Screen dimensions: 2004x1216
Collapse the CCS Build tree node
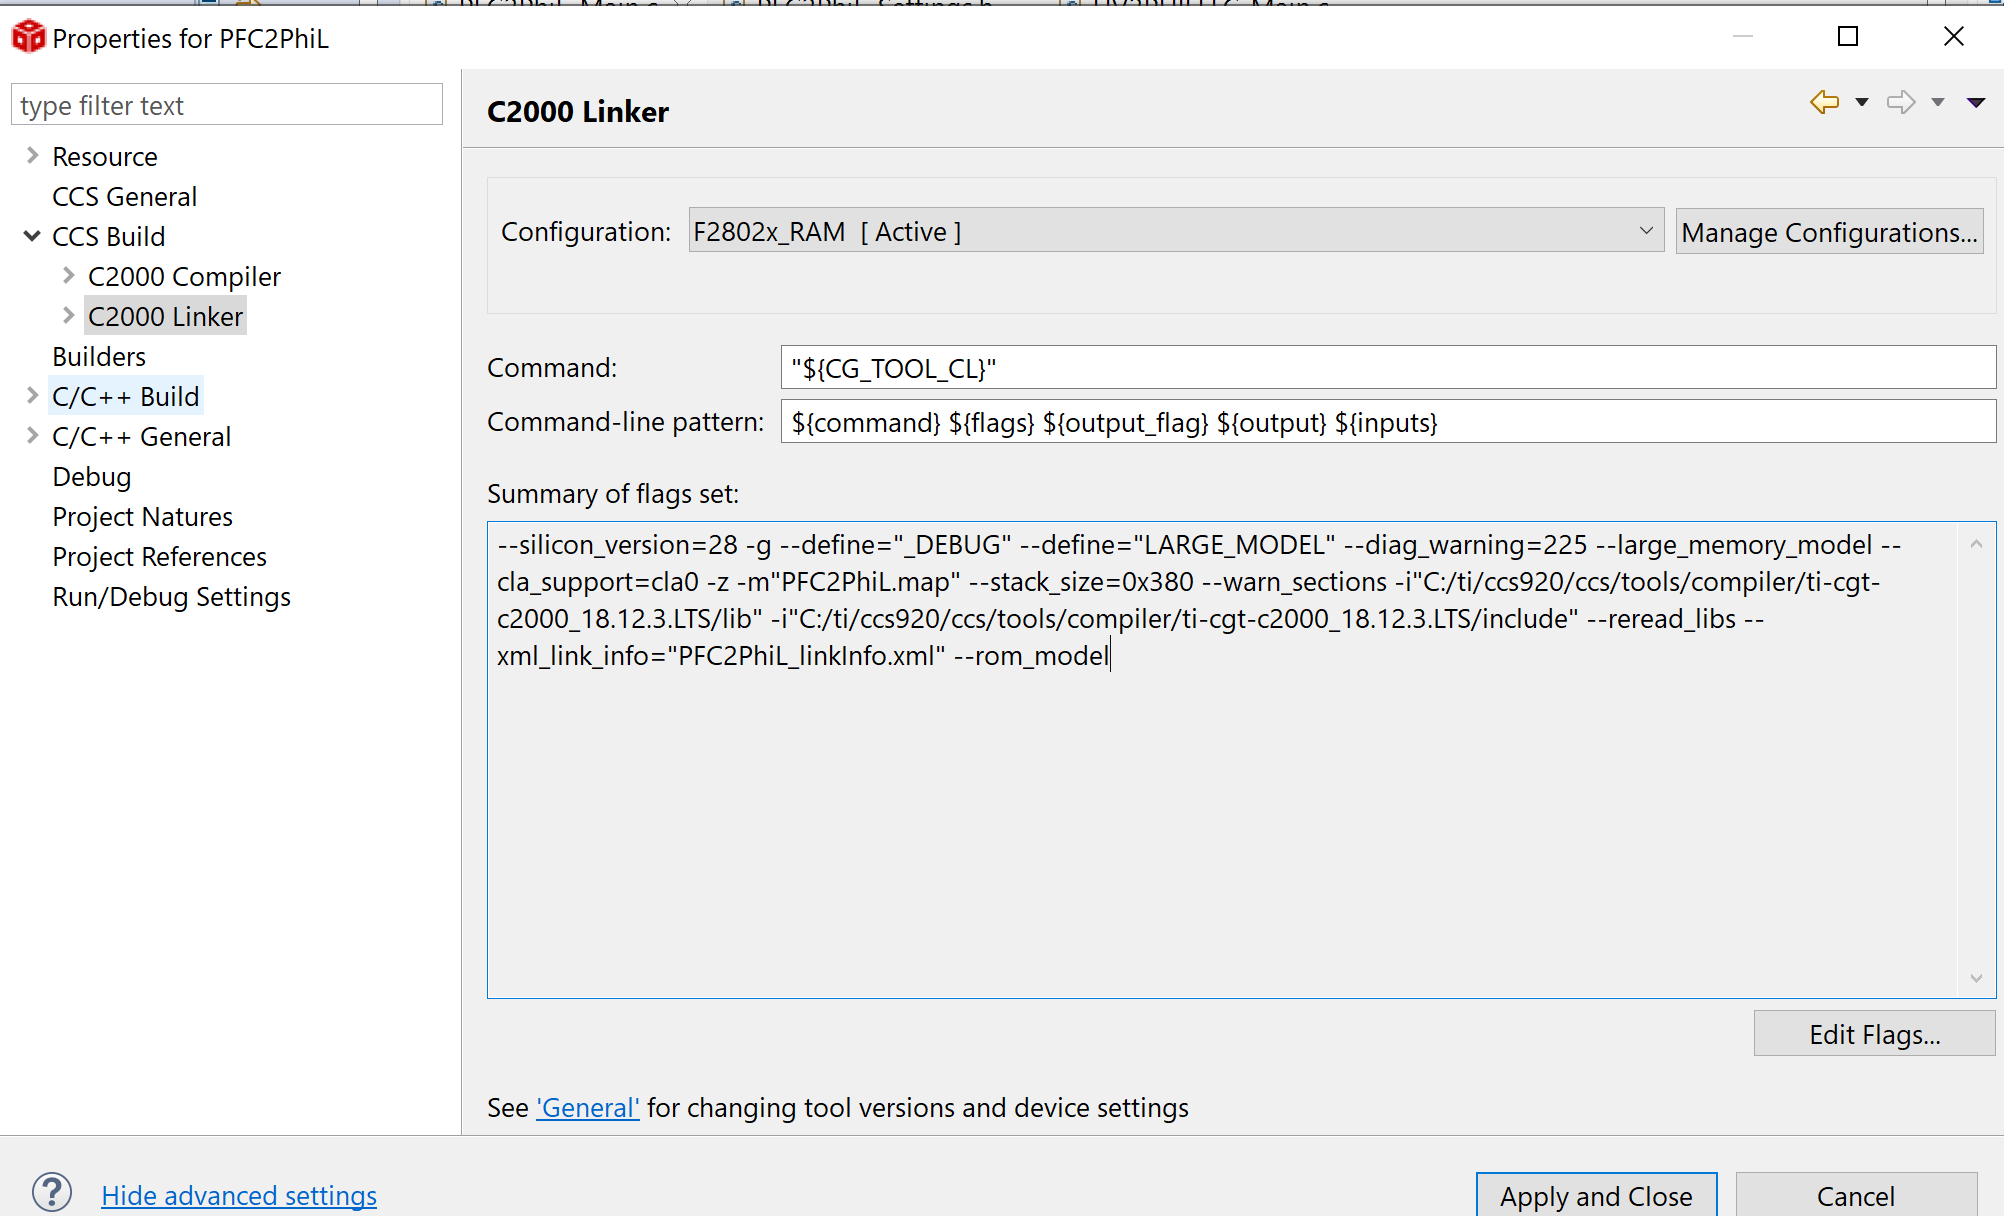pos(32,236)
